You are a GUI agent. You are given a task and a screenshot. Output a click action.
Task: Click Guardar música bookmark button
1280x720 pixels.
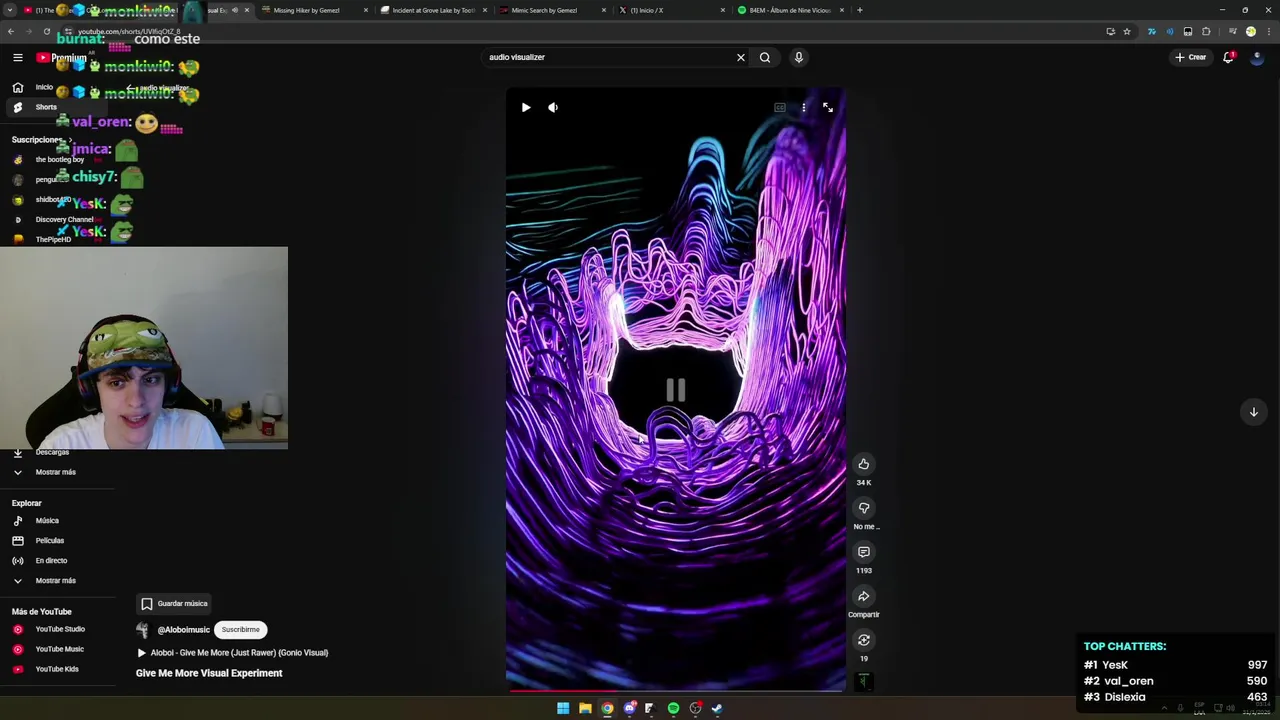[174, 603]
